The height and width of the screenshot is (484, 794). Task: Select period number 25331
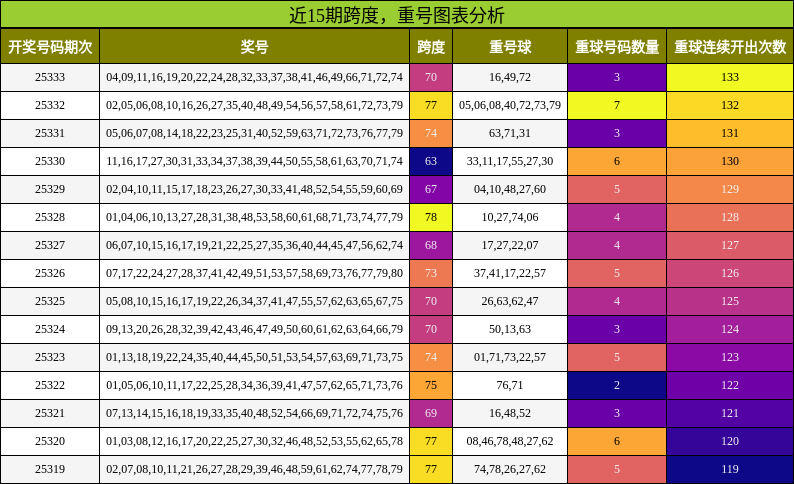pos(50,133)
